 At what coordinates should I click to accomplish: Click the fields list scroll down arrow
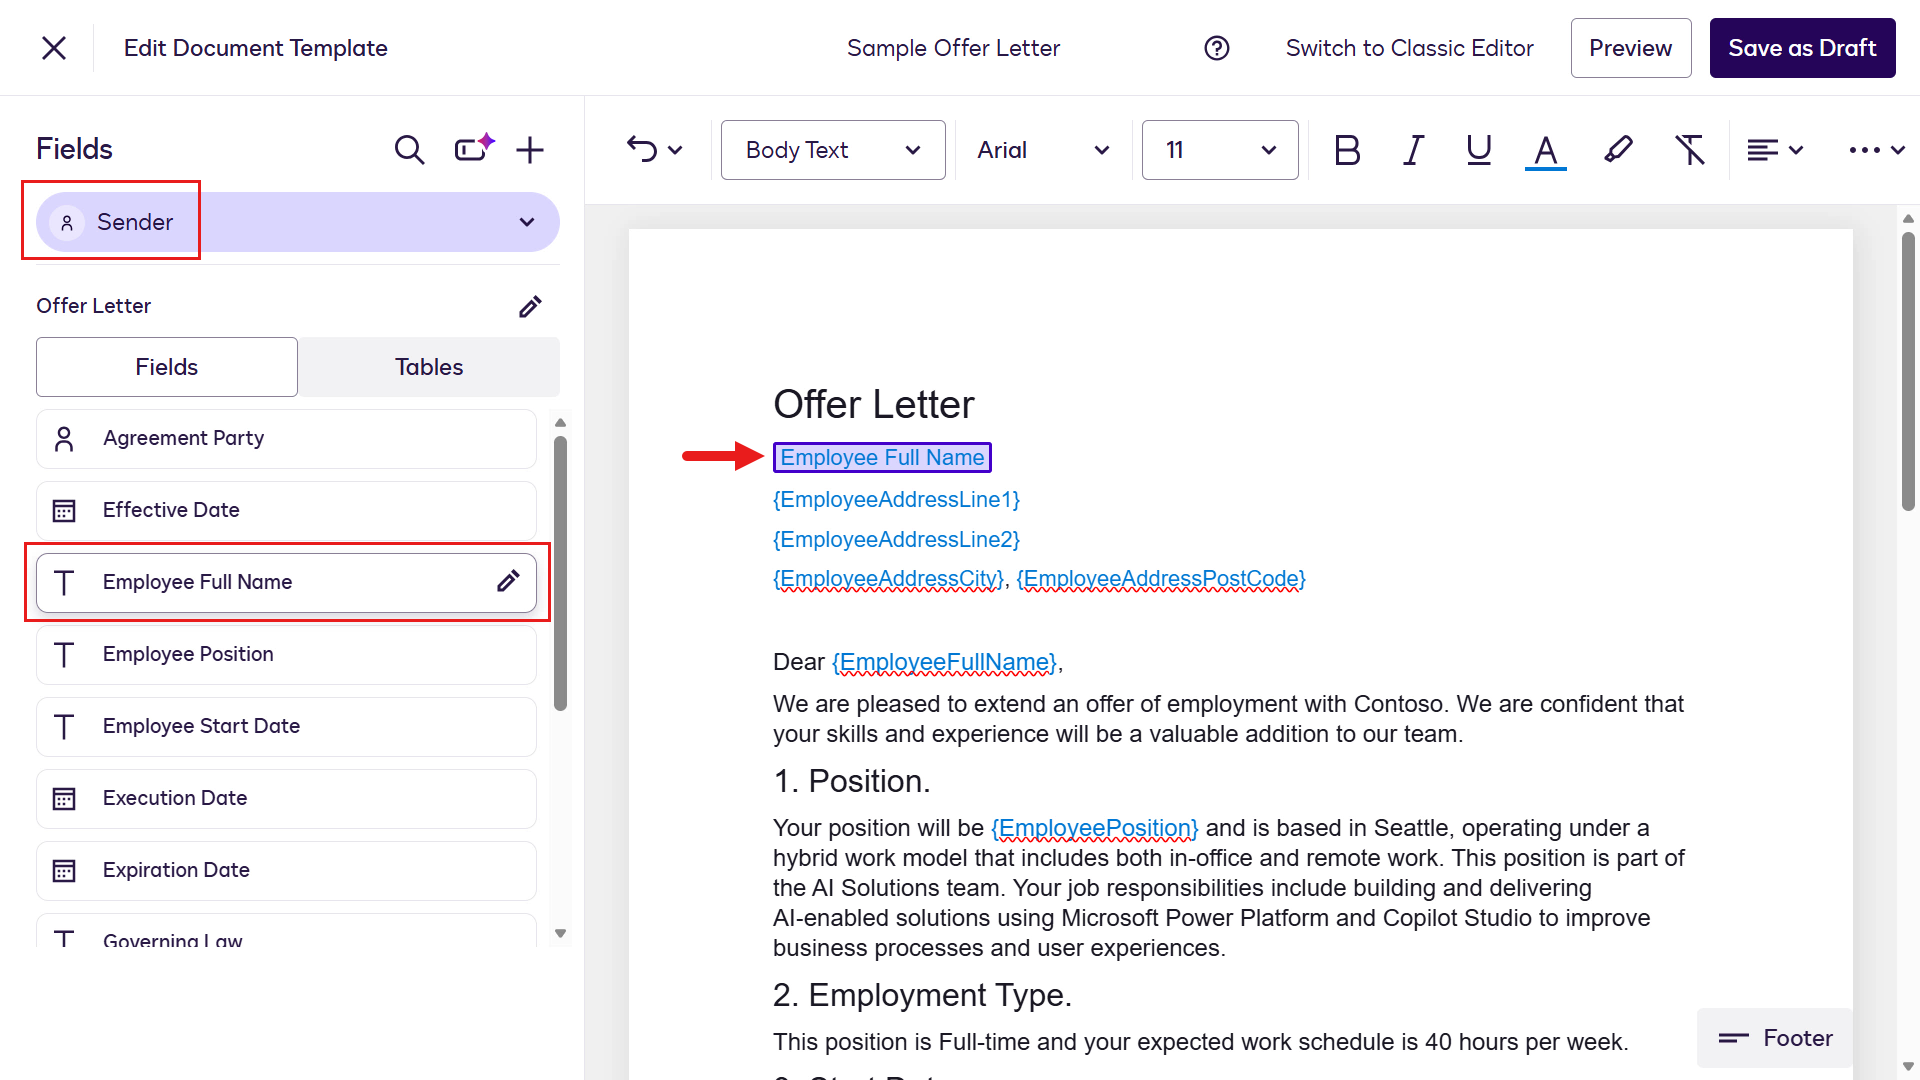point(560,934)
